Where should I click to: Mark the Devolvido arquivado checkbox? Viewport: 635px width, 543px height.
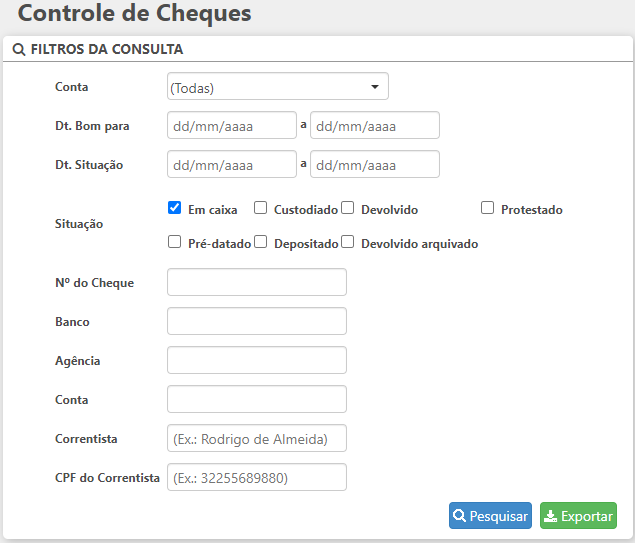(x=348, y=242)
